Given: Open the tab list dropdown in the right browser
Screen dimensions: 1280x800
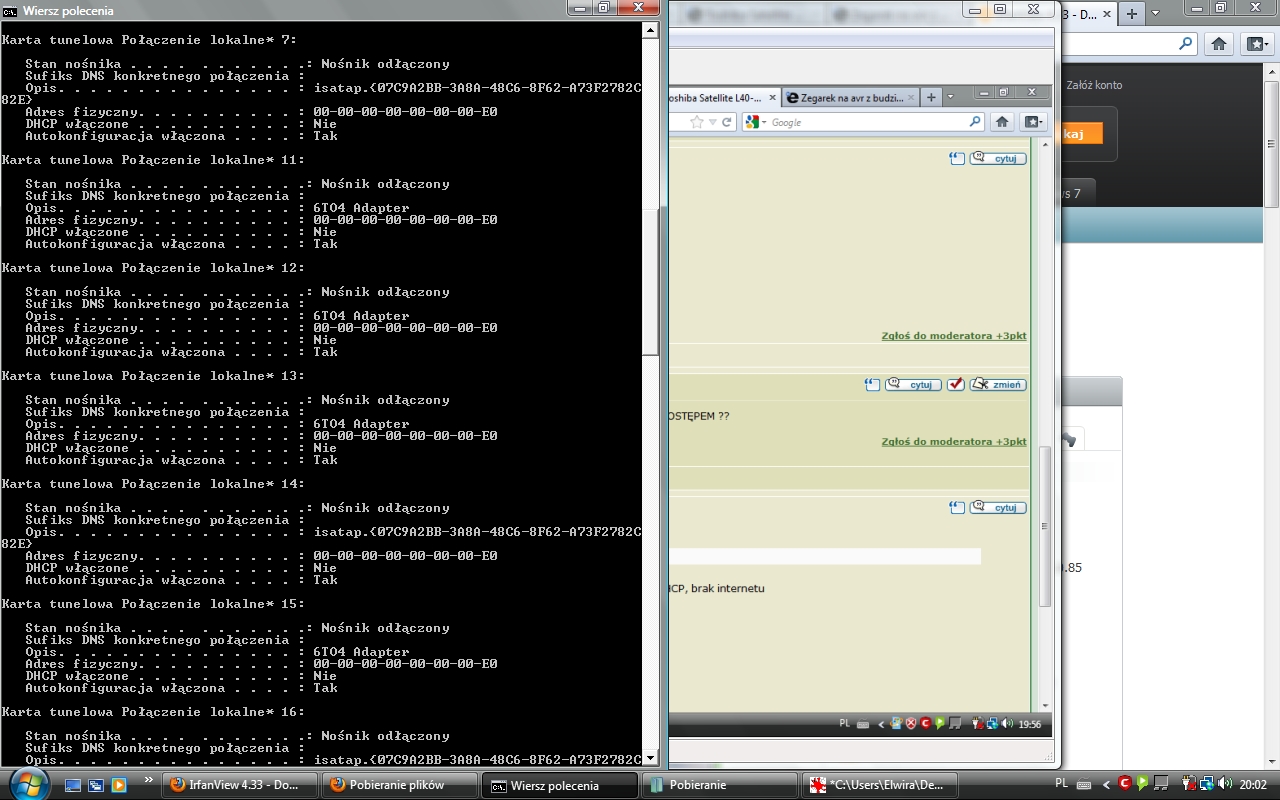Looking at the screenshot, I should coord(1156,14).
